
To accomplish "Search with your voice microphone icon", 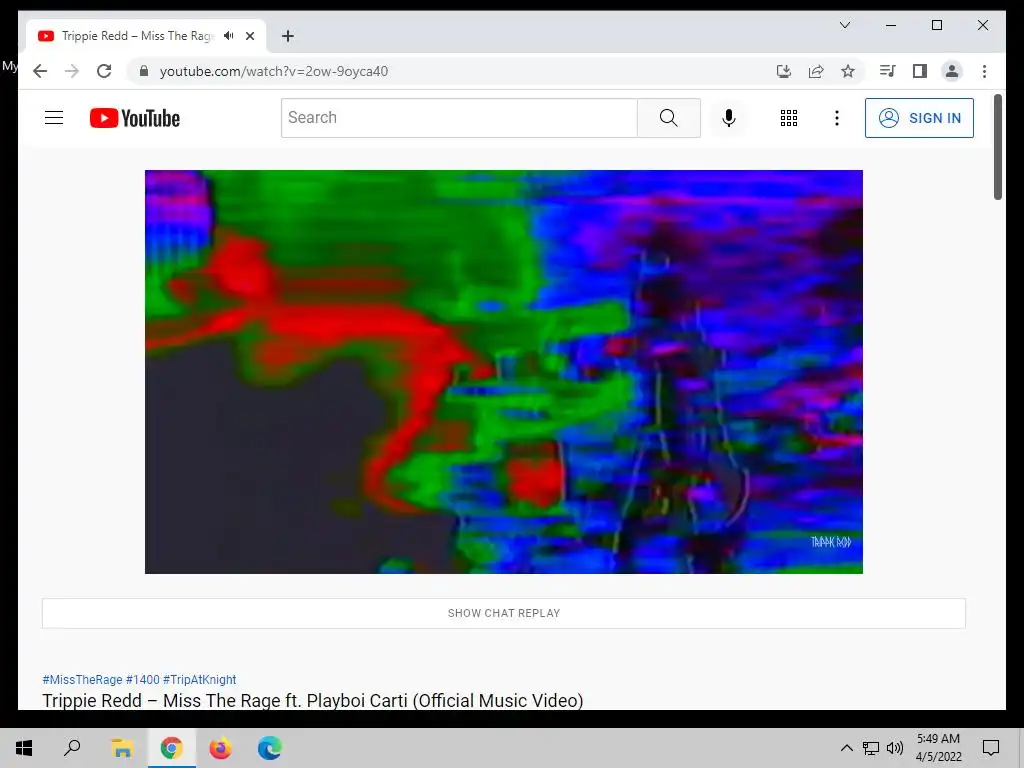I will click(729, 118).
